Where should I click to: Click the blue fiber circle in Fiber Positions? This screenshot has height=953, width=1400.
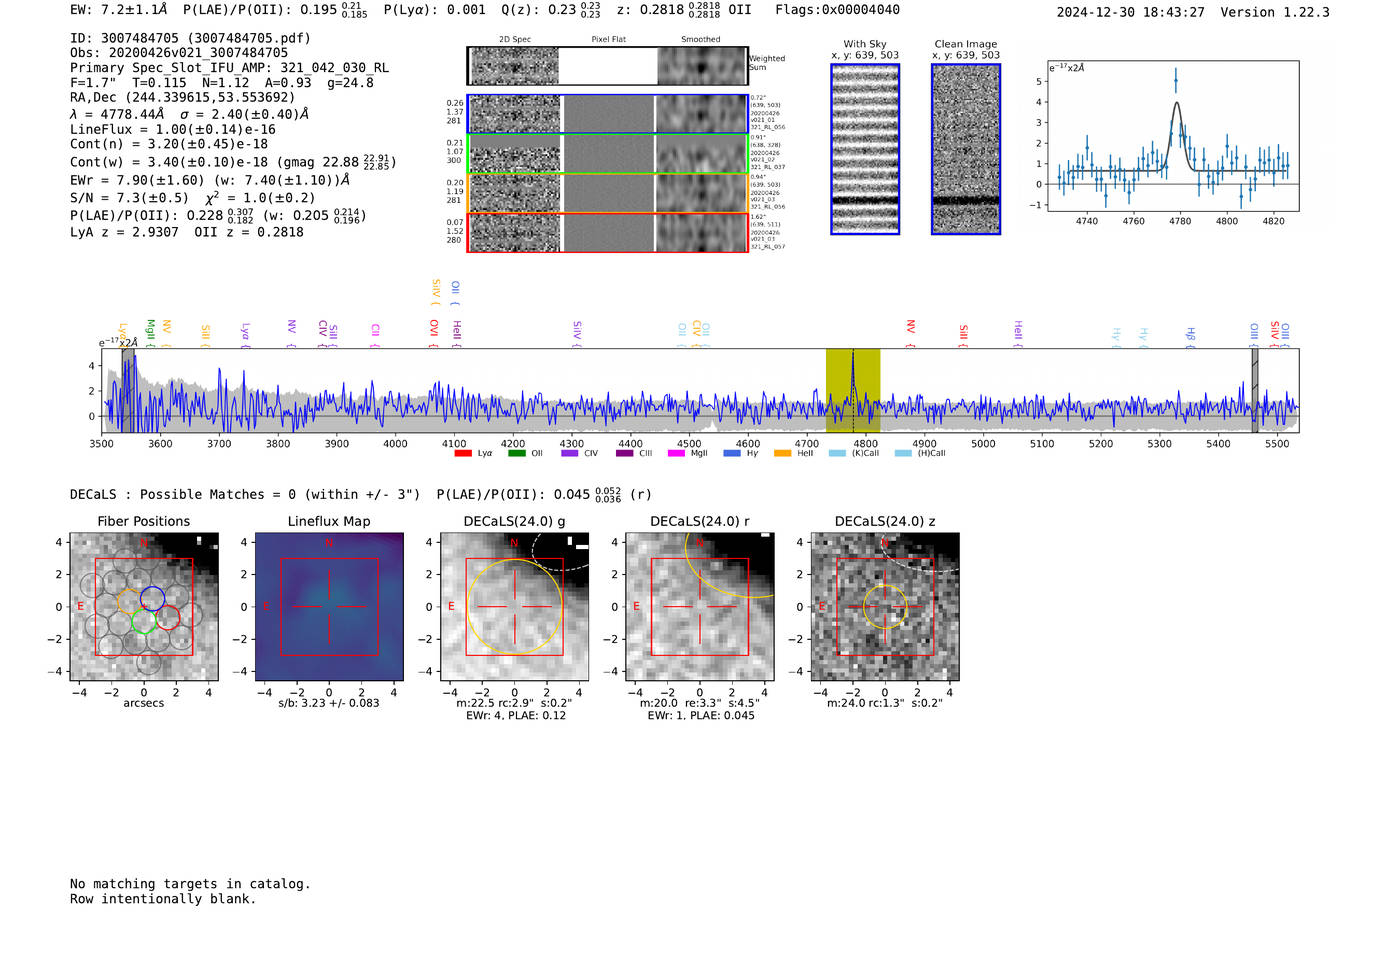point(152,599)
